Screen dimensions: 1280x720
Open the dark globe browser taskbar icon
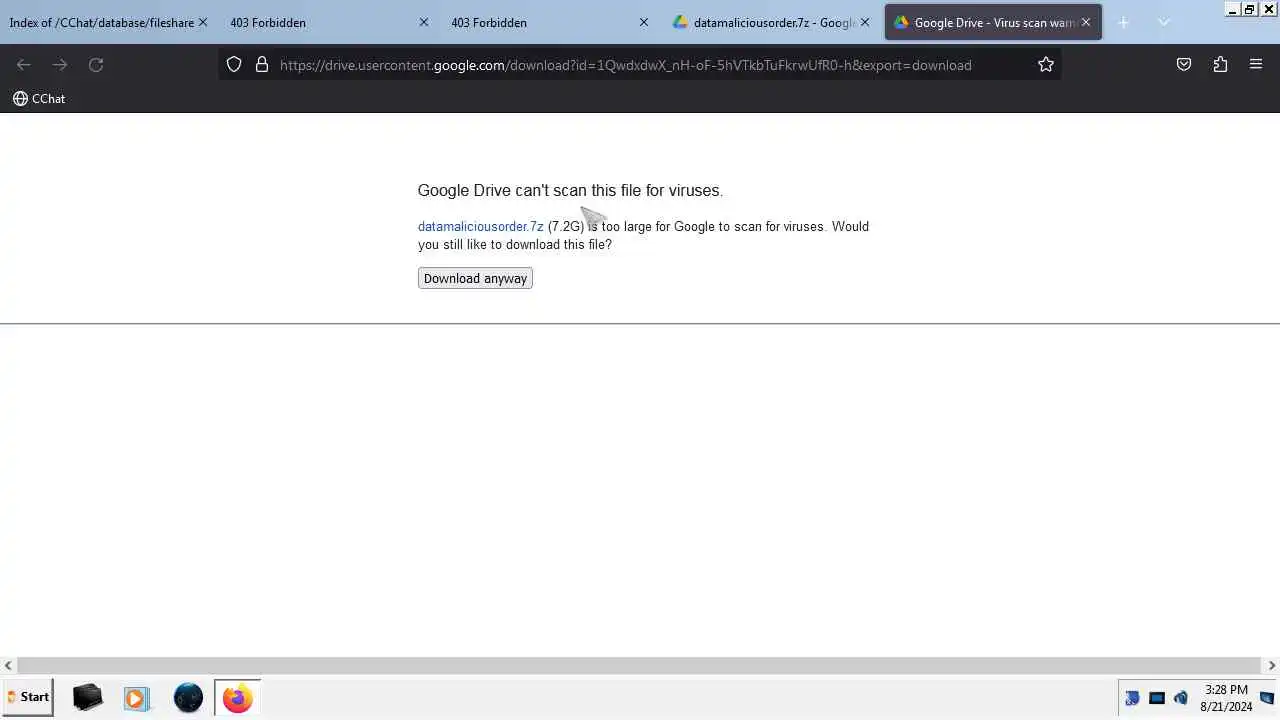click(188, 697)
